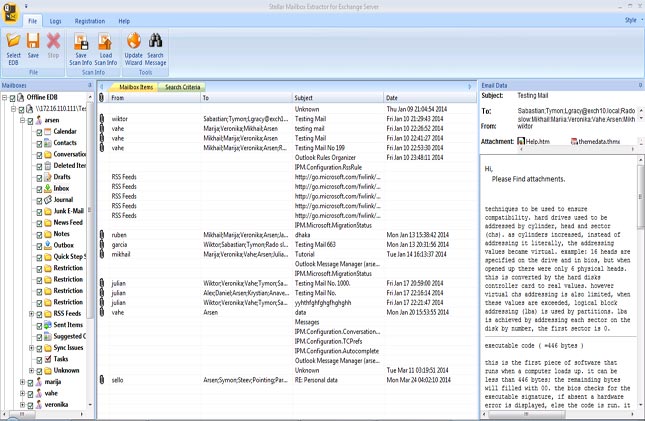Pin the Mailboxes panel
Viewport: 645px width, 421px height.
90,85
